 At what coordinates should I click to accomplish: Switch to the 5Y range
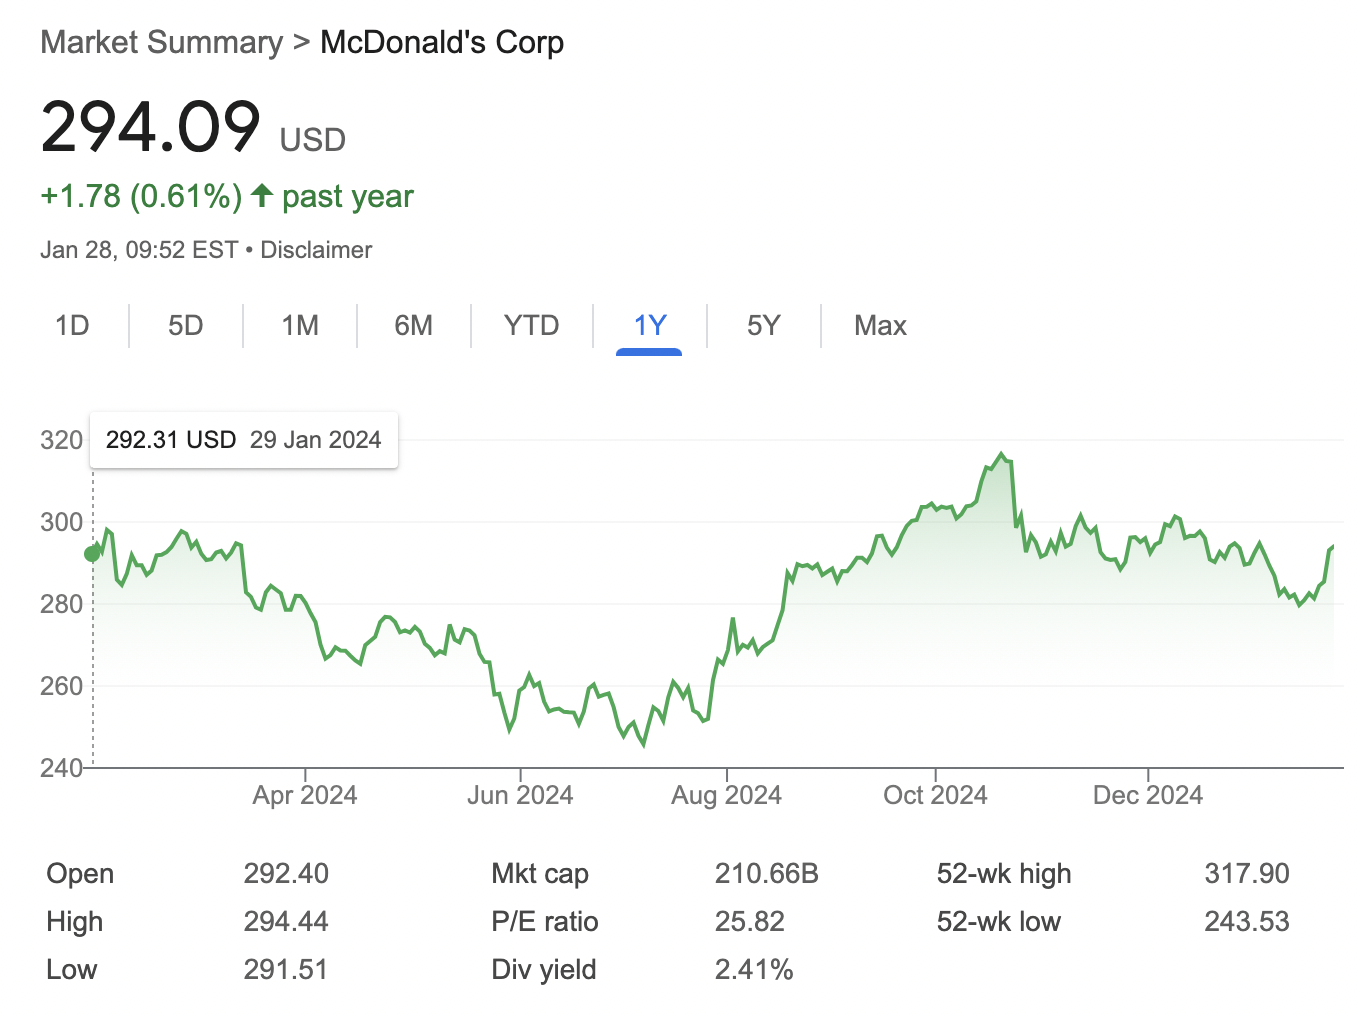[763, 326]
